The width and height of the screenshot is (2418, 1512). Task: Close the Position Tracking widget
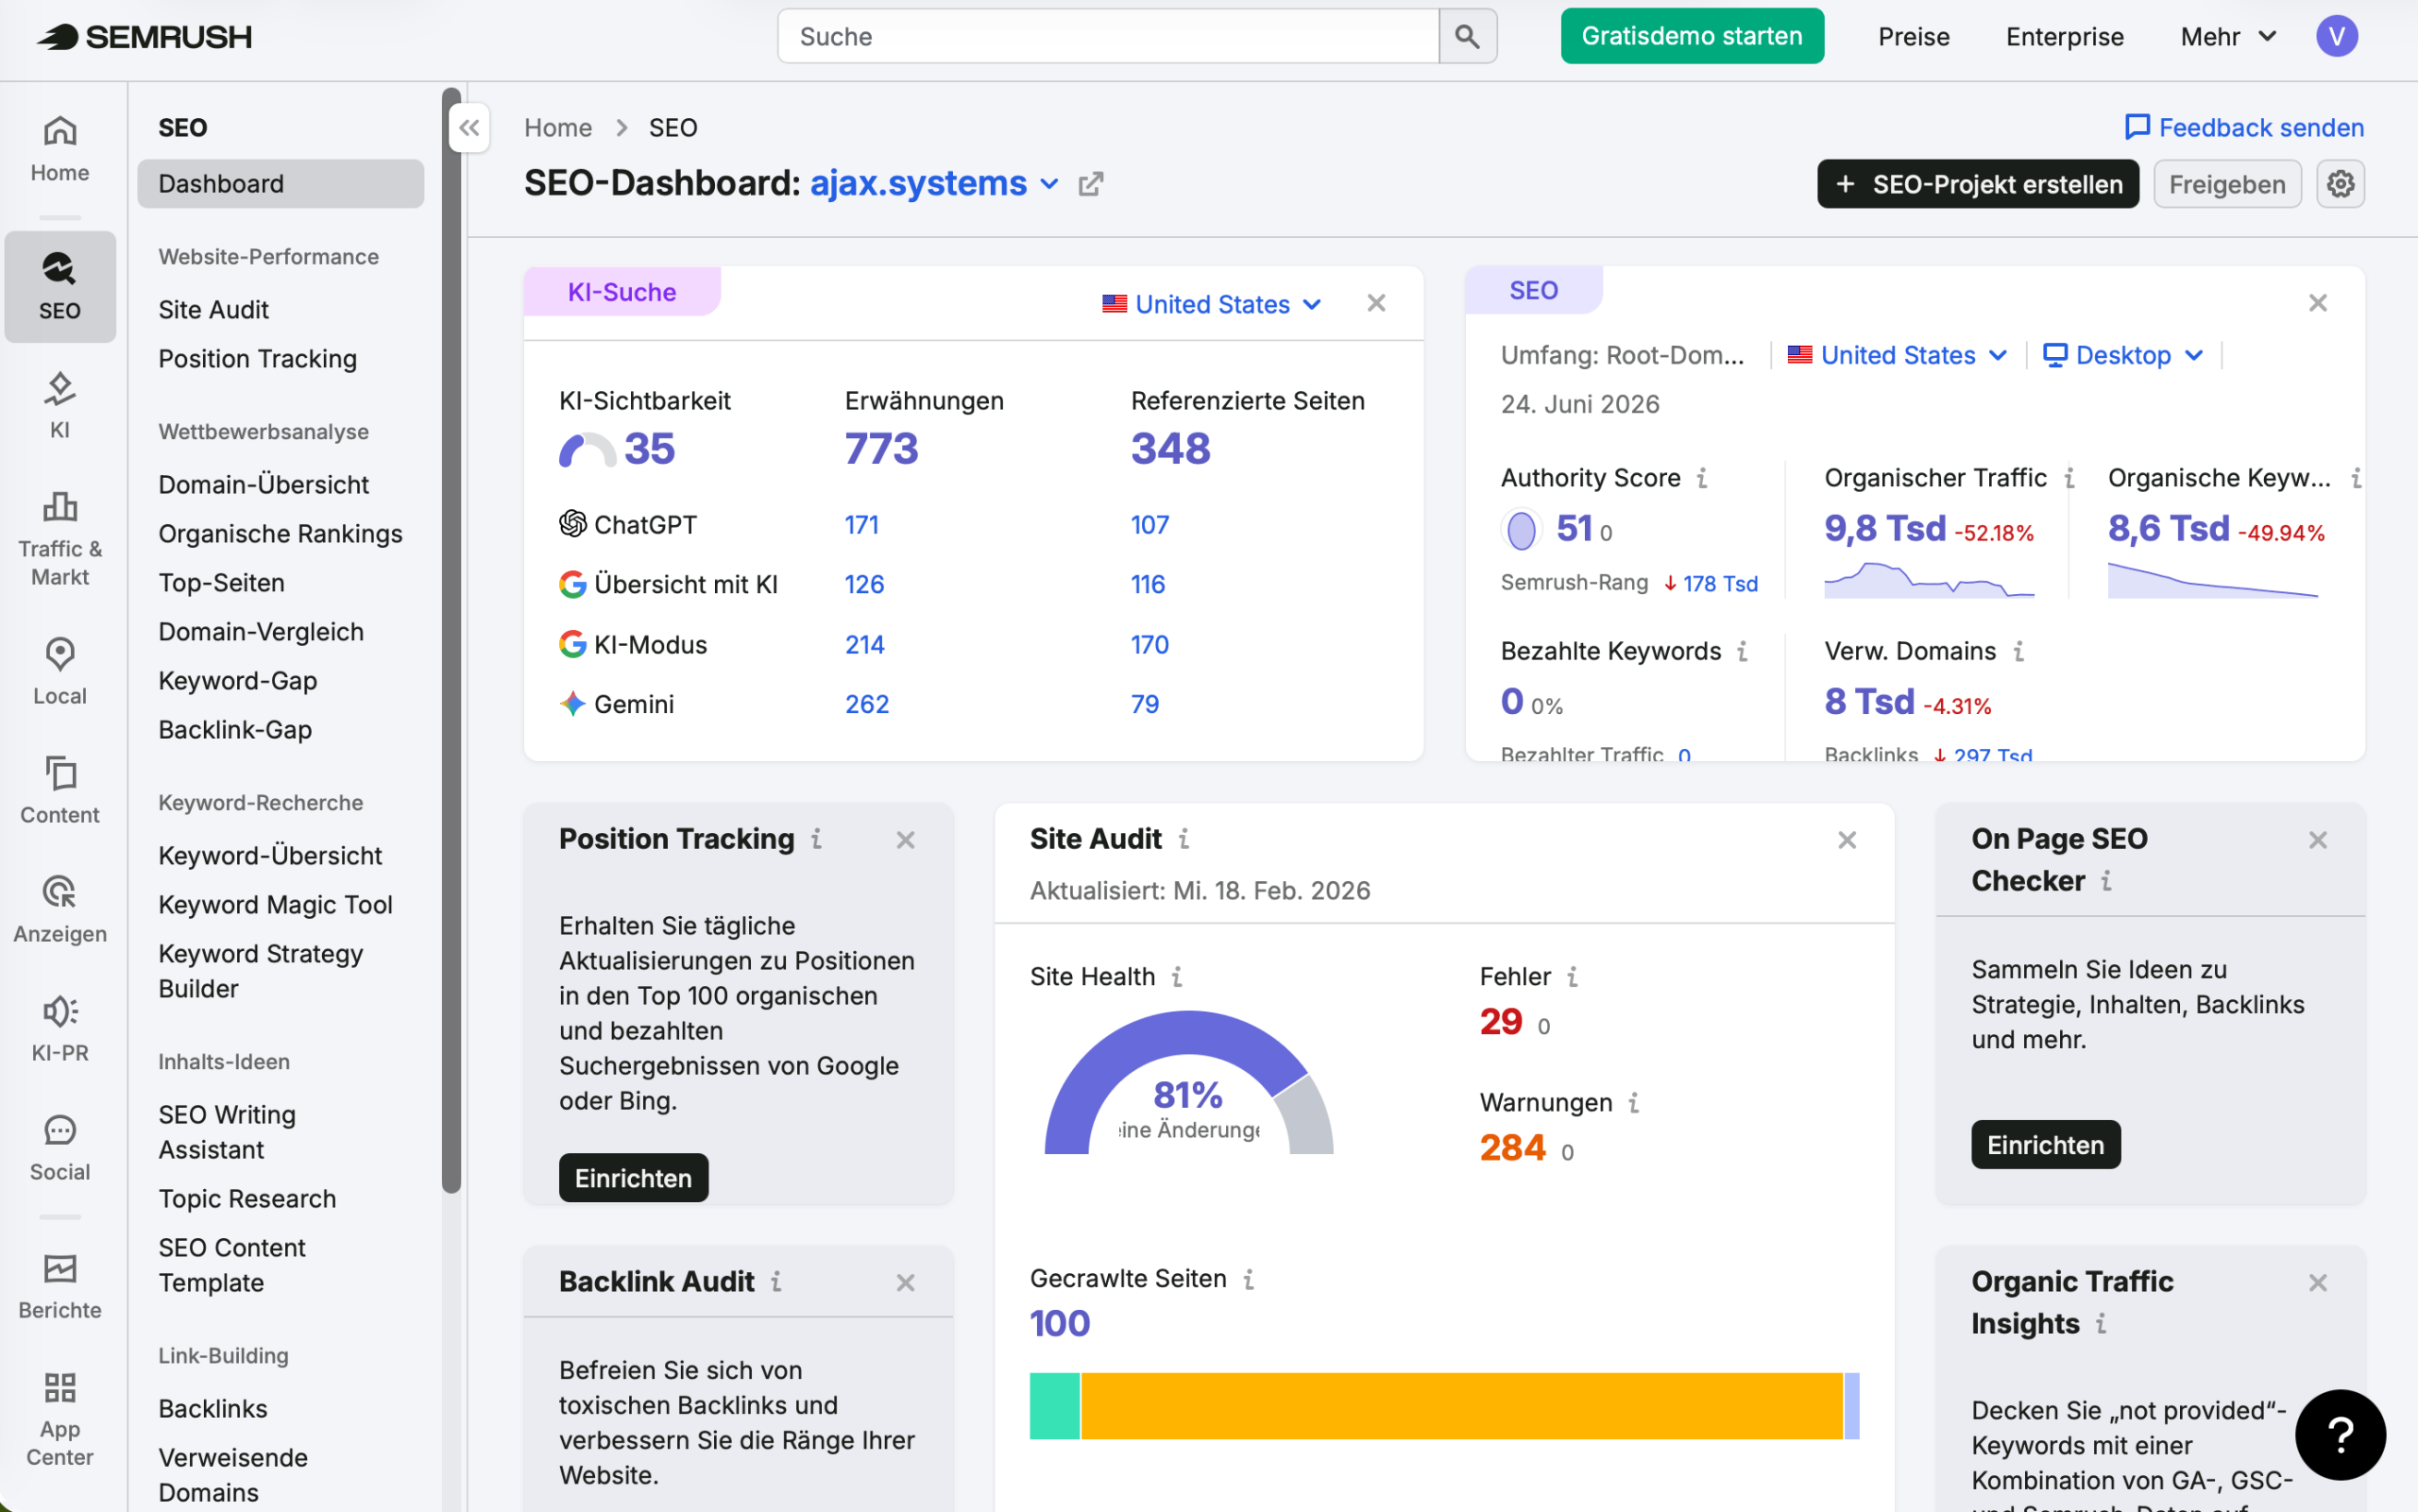[x=905, y=840]
